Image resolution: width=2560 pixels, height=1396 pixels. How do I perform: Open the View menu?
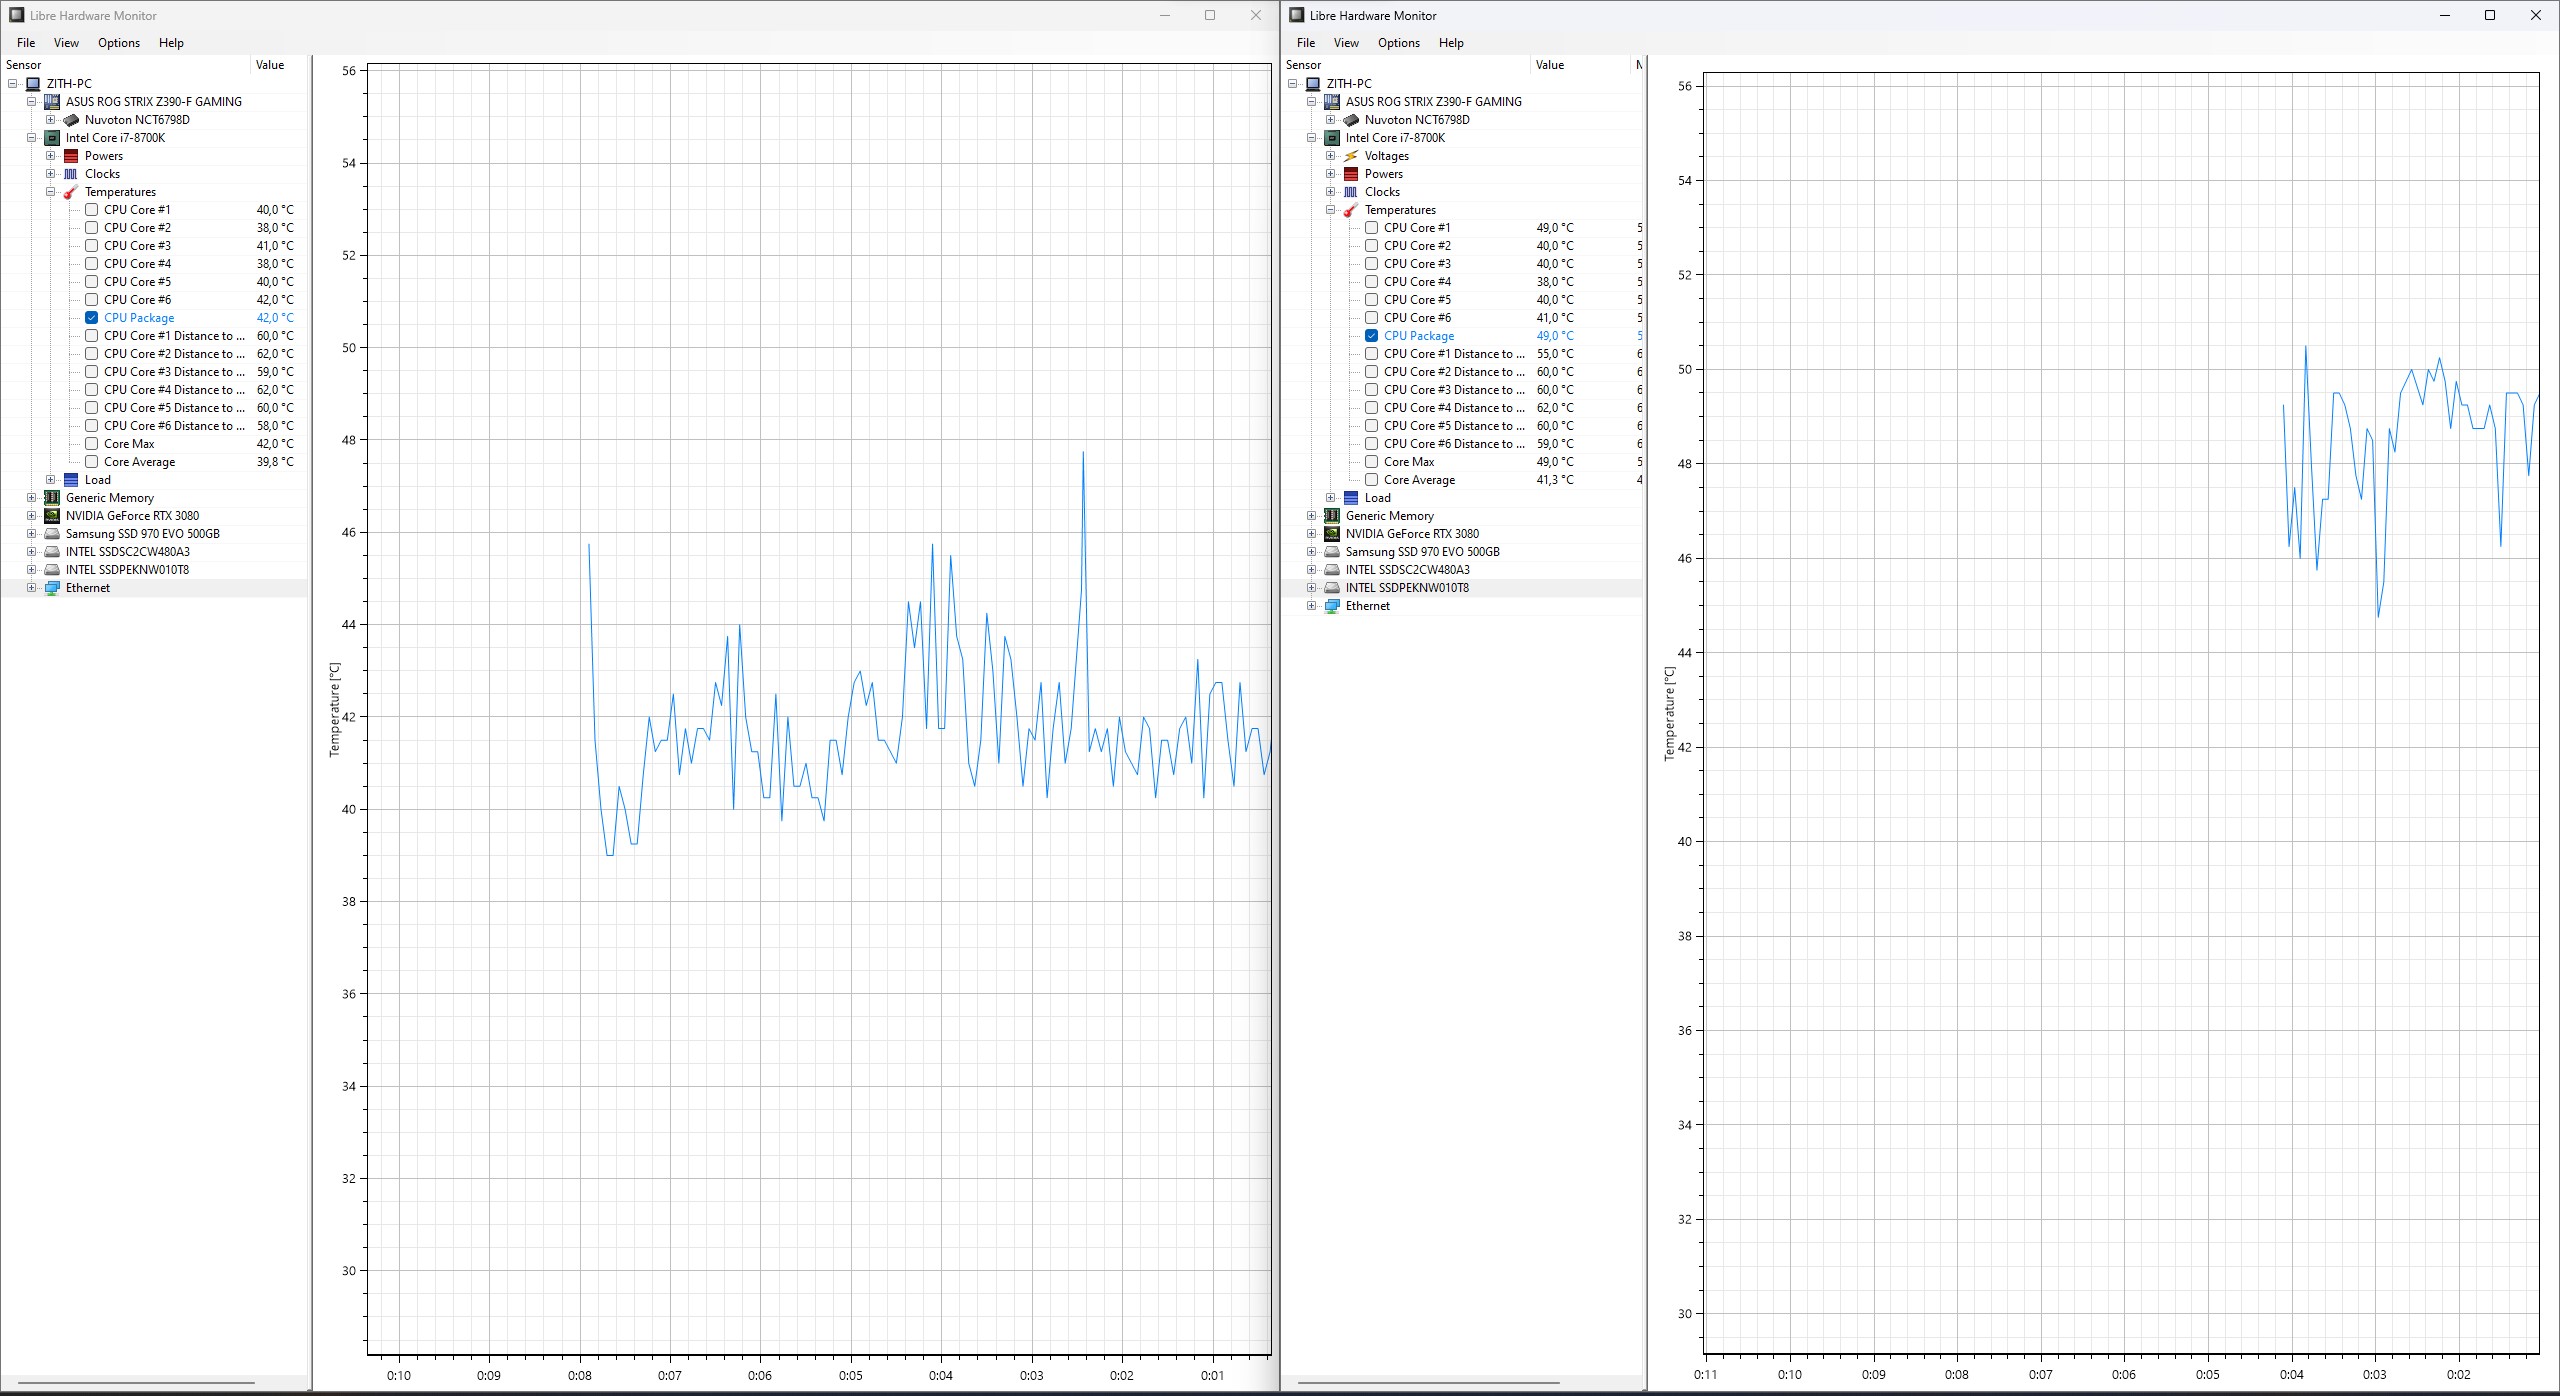(66, 42)
